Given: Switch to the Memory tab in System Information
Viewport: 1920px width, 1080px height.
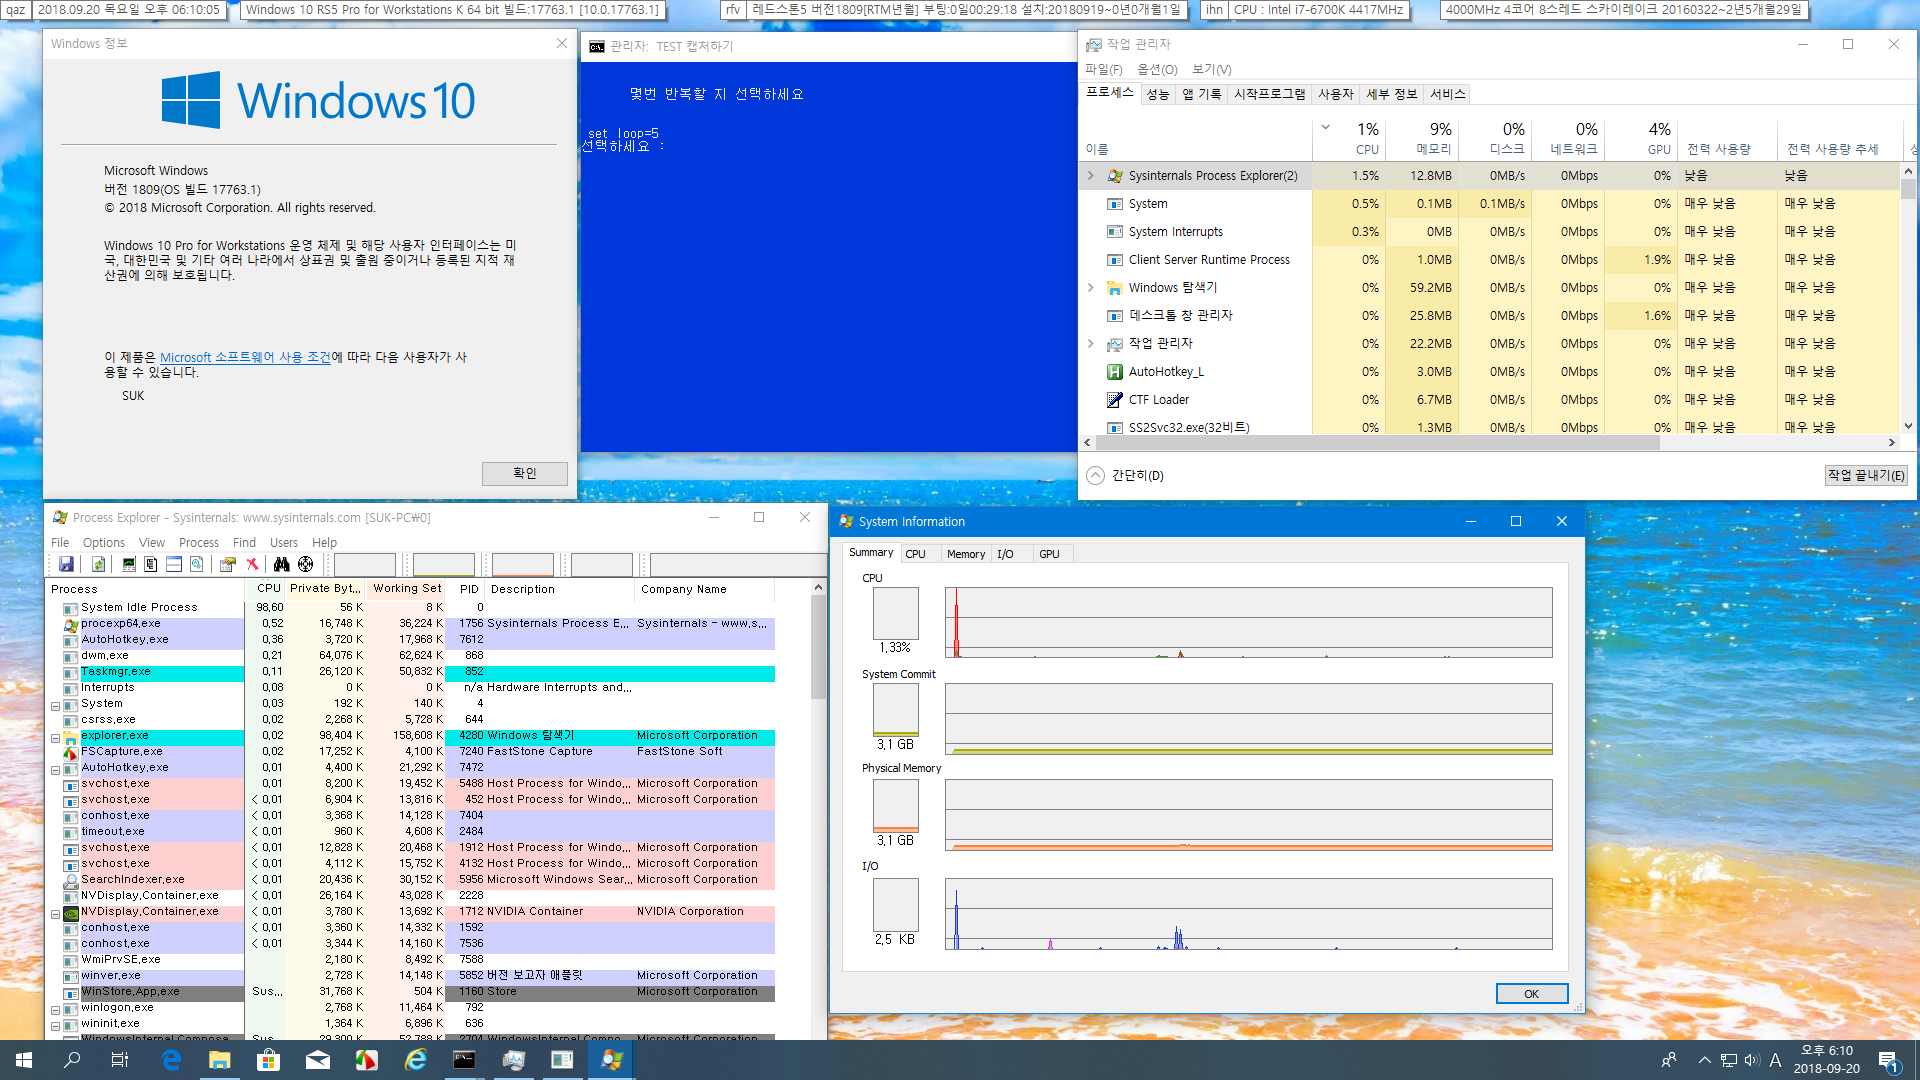Looking at the screenshot, I should (966, 554).
